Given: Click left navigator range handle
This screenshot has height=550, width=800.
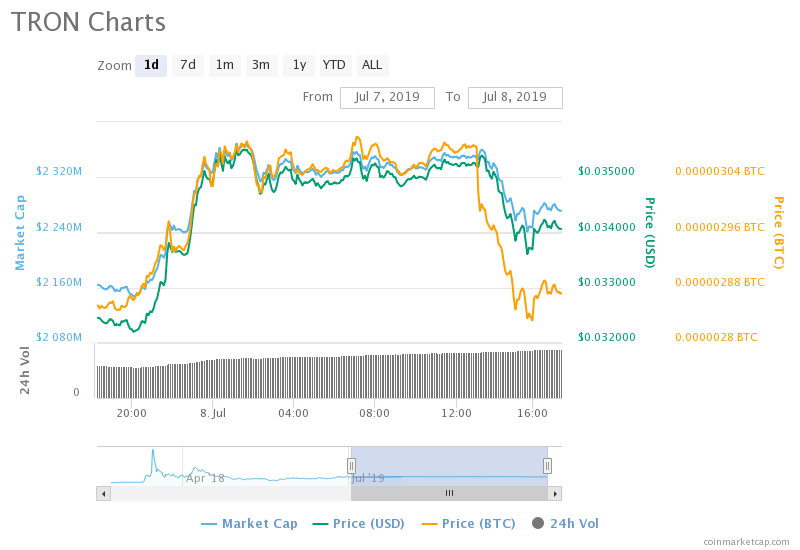Looking at the screenshot, I should (351, 465).
